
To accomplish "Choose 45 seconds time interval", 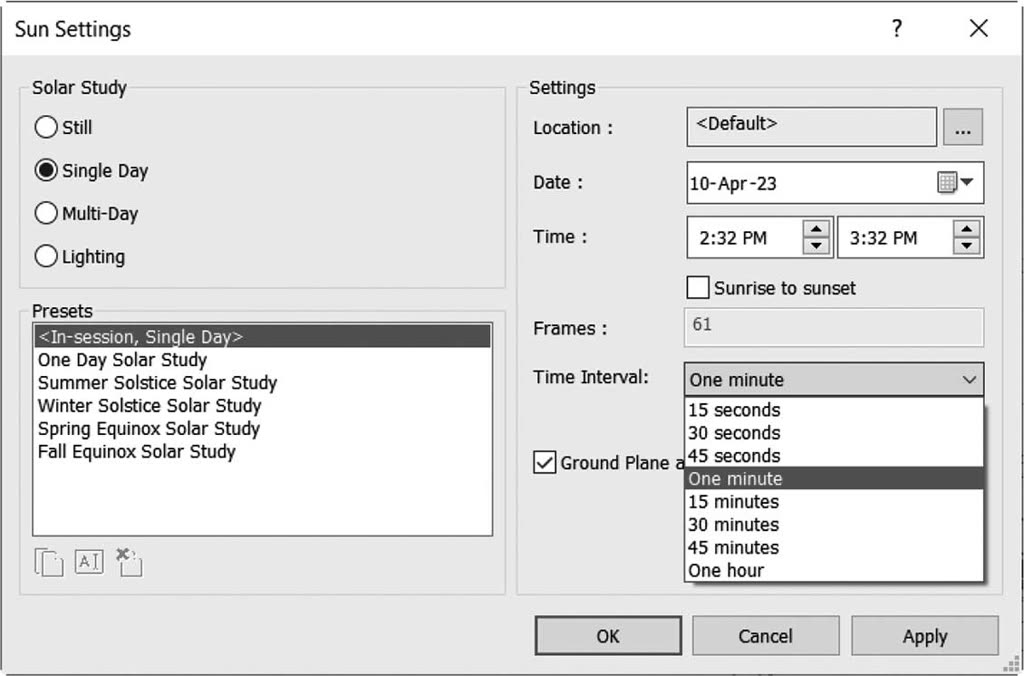I will tap(834, 456).
